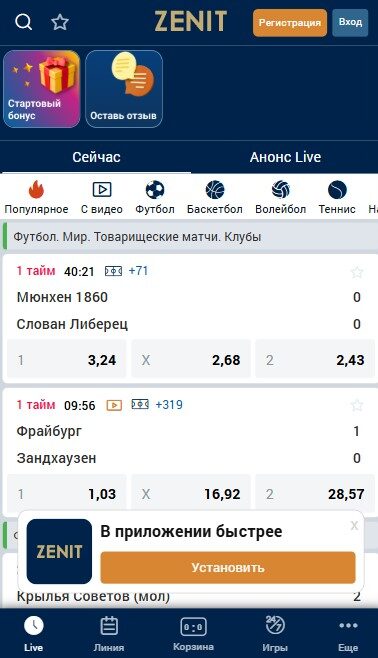Viewport: 378px width, 658px height.
Task: Open the search magnifier icon
Action: (23, 22)
